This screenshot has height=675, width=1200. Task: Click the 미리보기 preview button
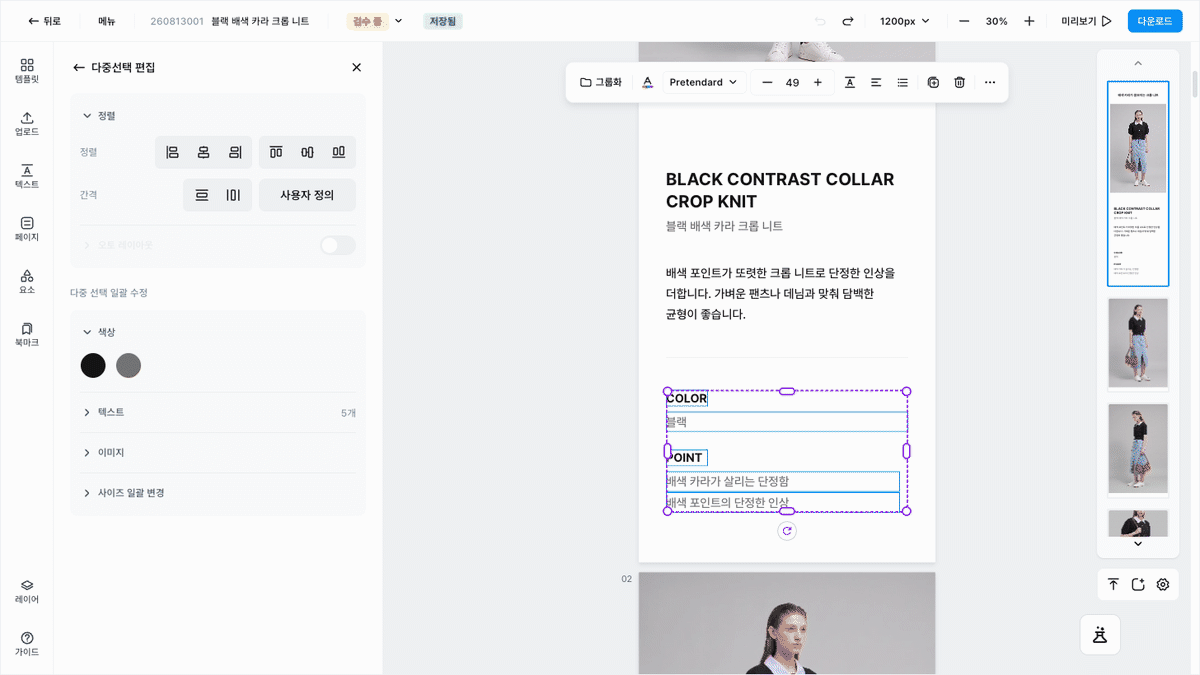pos(1086,21)
